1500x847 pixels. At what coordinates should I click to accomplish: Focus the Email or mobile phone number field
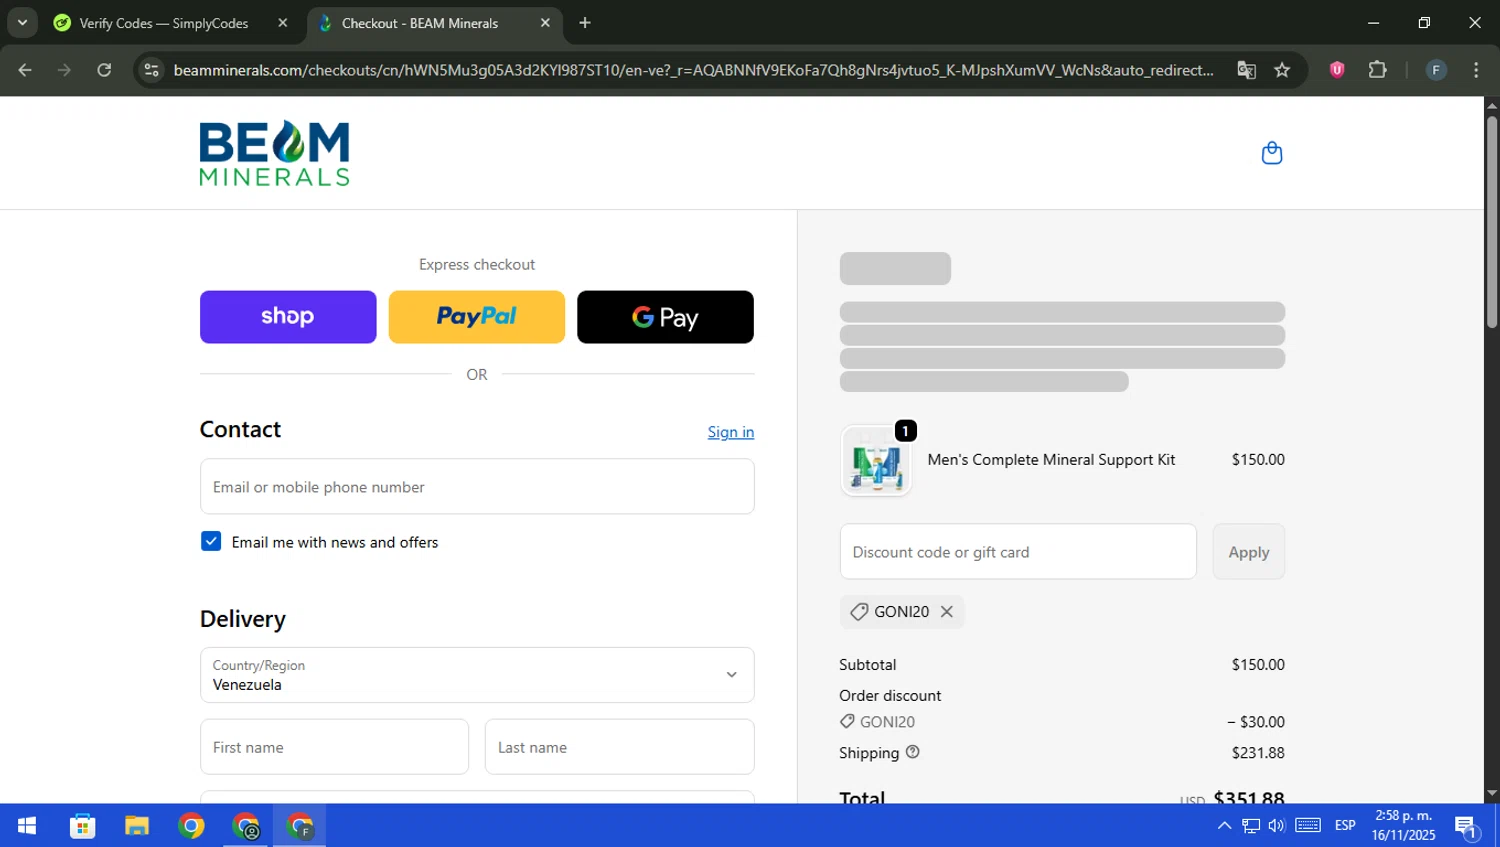[477, 487]
